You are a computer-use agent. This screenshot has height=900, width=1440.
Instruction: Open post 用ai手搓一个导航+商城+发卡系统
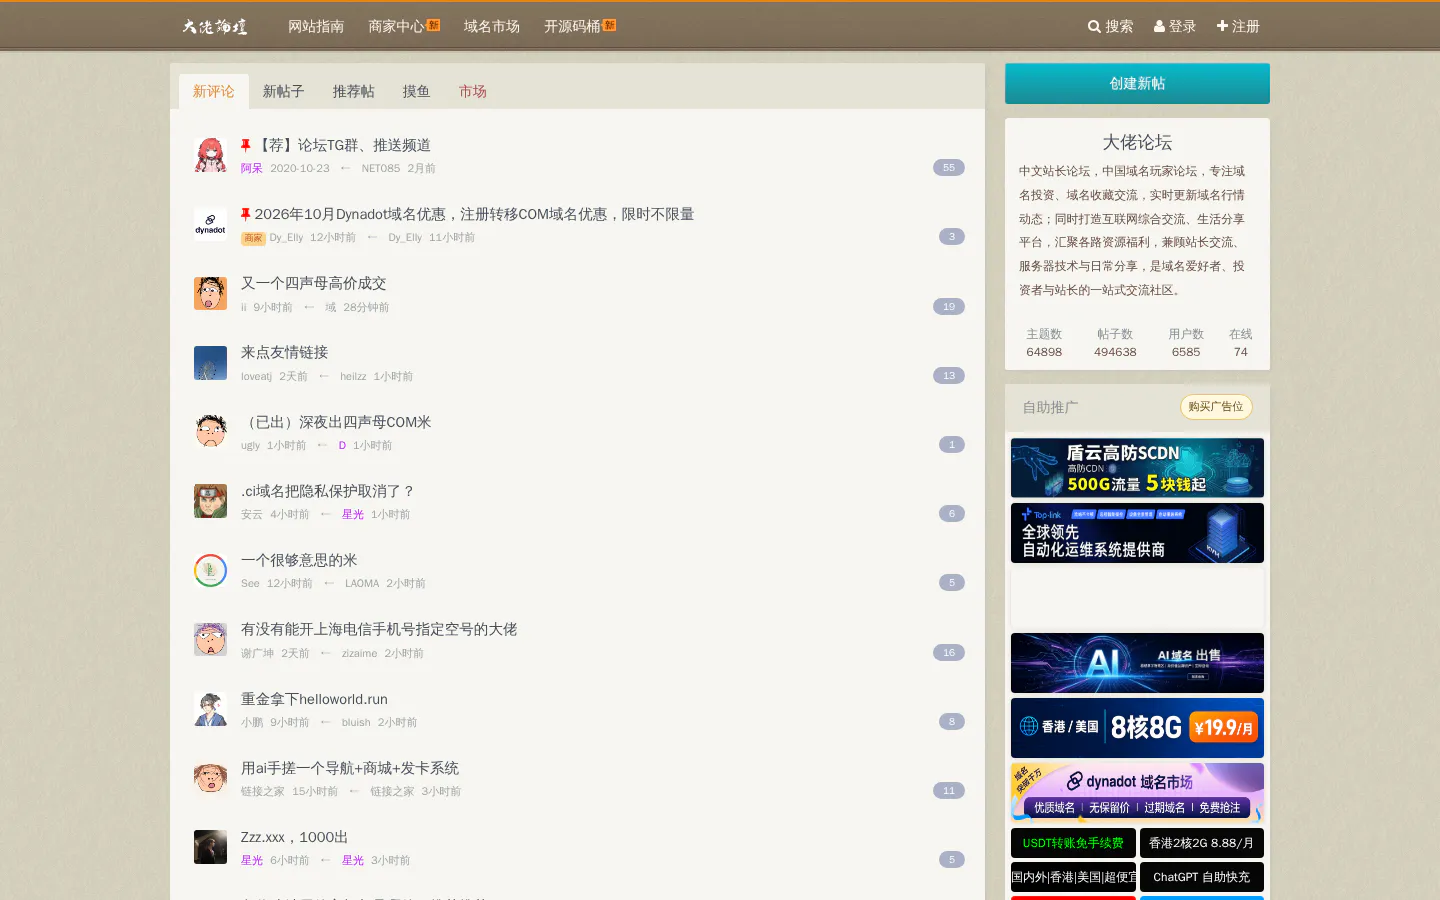pyautogui.click(x=350, y=768)
